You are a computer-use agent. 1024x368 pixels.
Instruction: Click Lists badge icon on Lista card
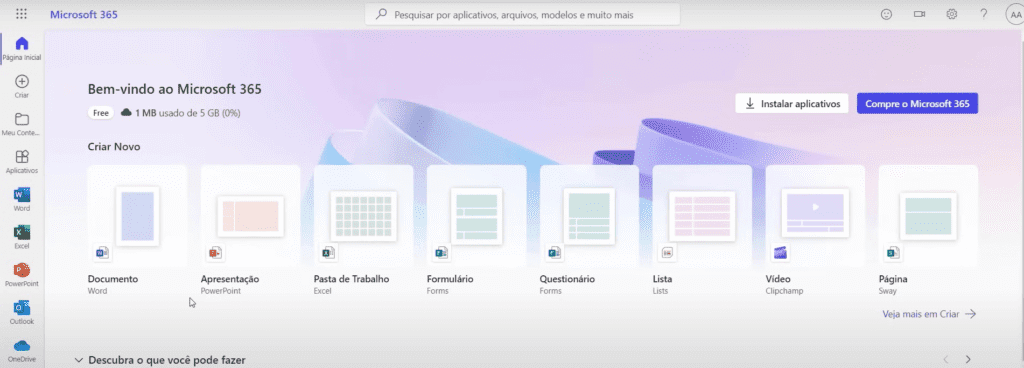tap(667, 253)
